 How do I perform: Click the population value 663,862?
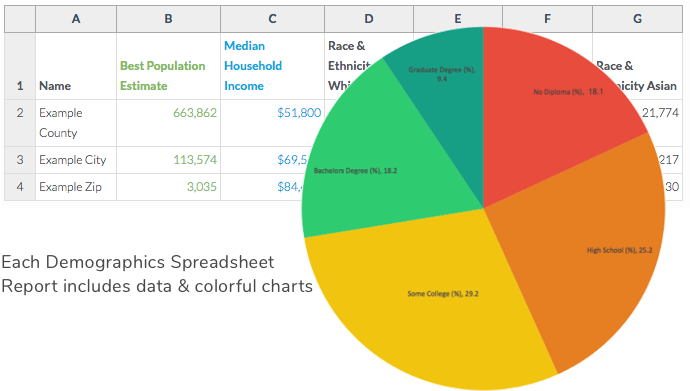click(195, 113)
